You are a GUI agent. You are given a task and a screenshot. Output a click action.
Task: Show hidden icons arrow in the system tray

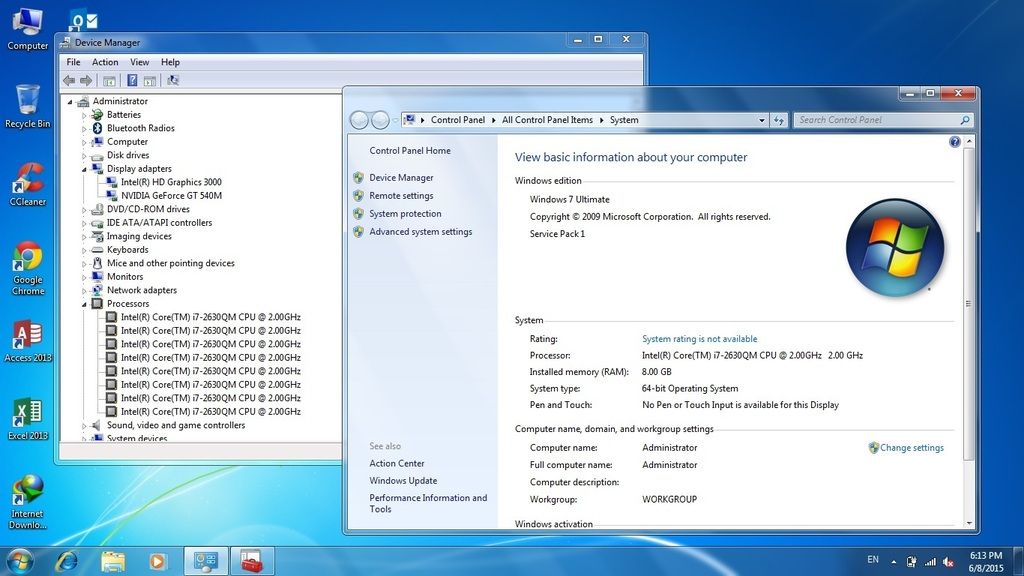point(893,560)
